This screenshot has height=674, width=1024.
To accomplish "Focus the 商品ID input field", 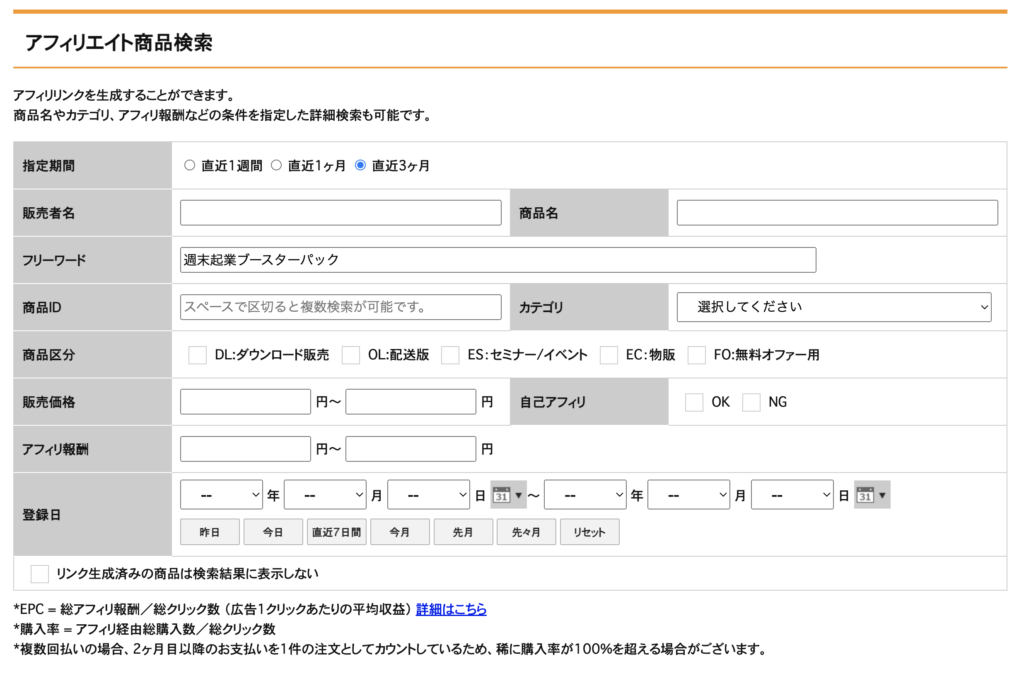I will [341, 307].
